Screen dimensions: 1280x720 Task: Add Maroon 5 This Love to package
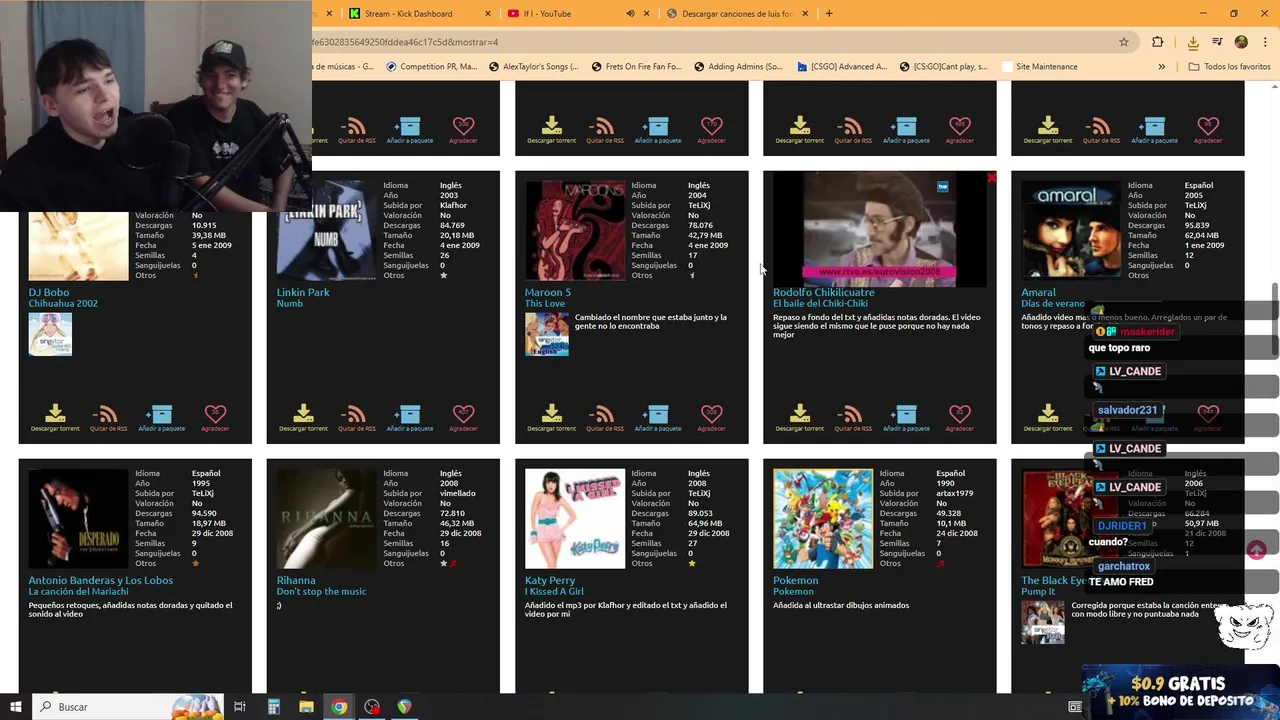click(657, 418)
